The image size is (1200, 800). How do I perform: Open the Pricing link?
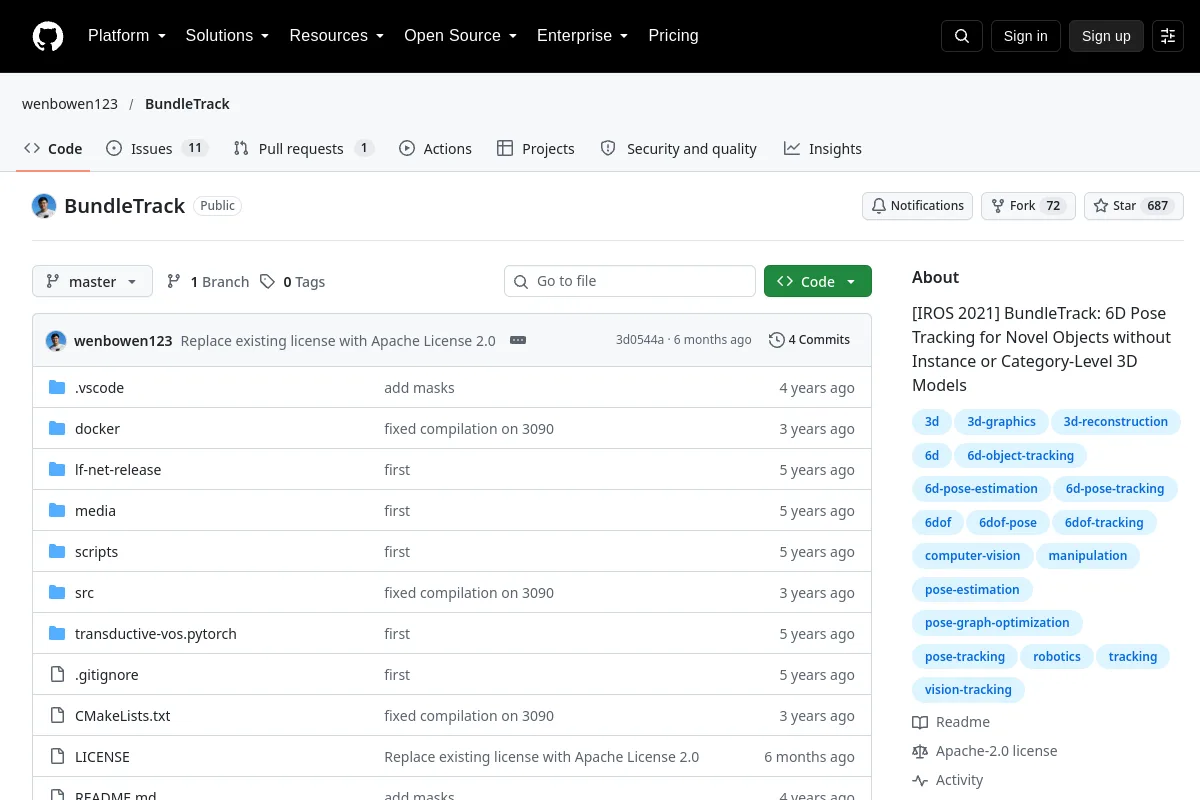tap(673, 36)
